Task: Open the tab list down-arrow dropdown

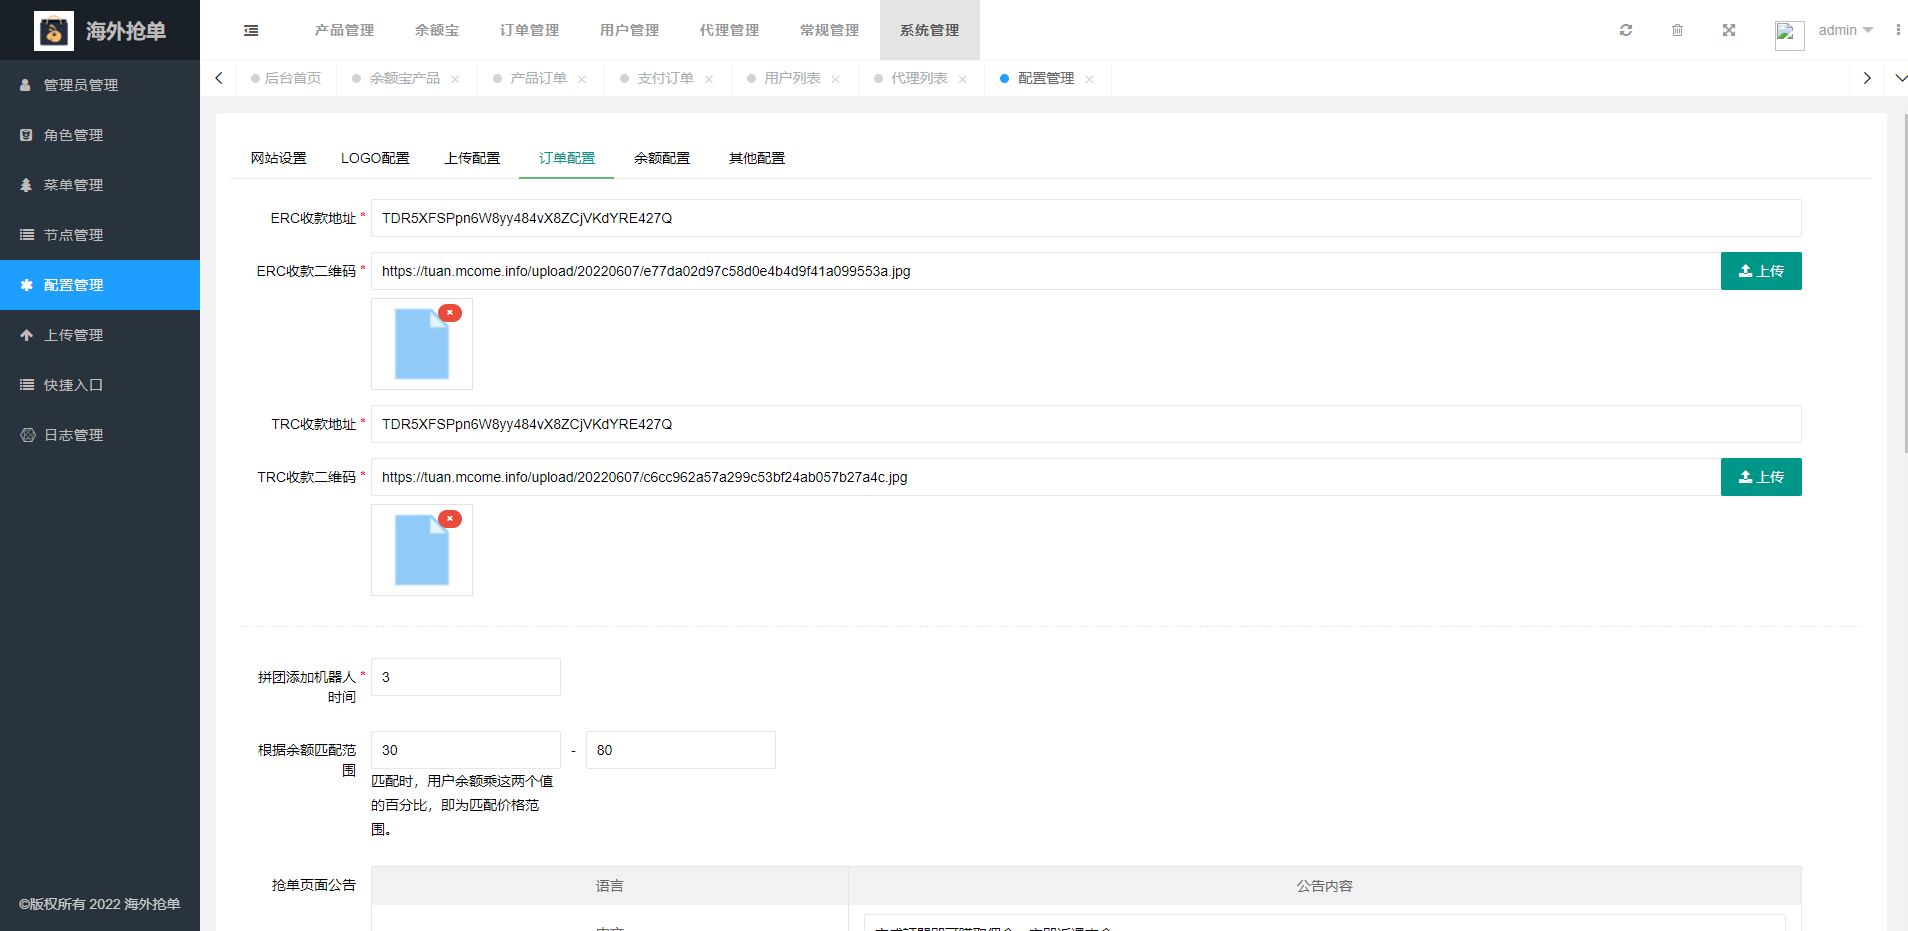Action: [1899, 77]
